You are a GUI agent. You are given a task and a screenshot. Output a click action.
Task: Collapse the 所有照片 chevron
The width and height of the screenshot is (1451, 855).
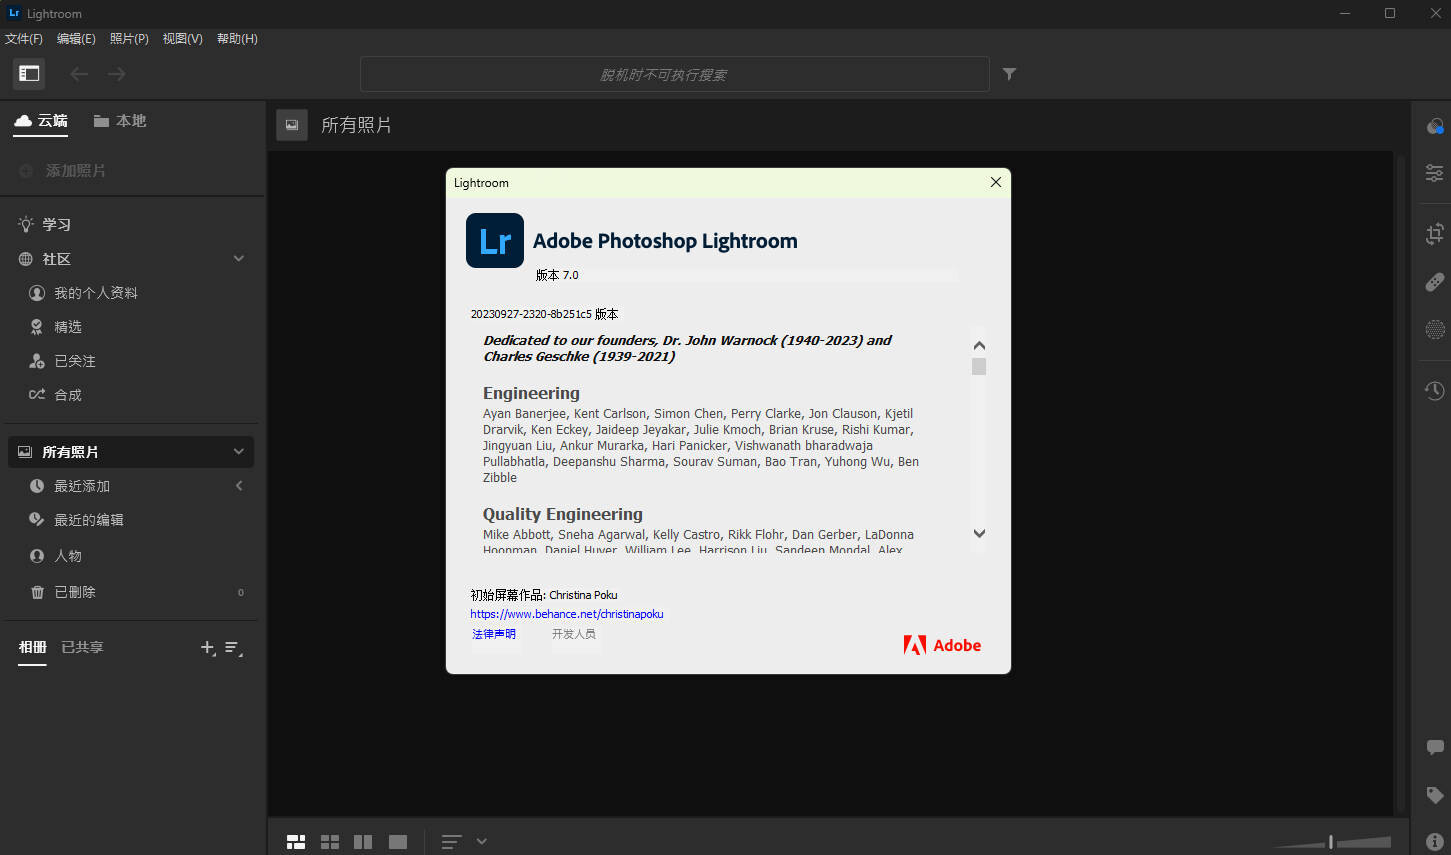(239, 452)
